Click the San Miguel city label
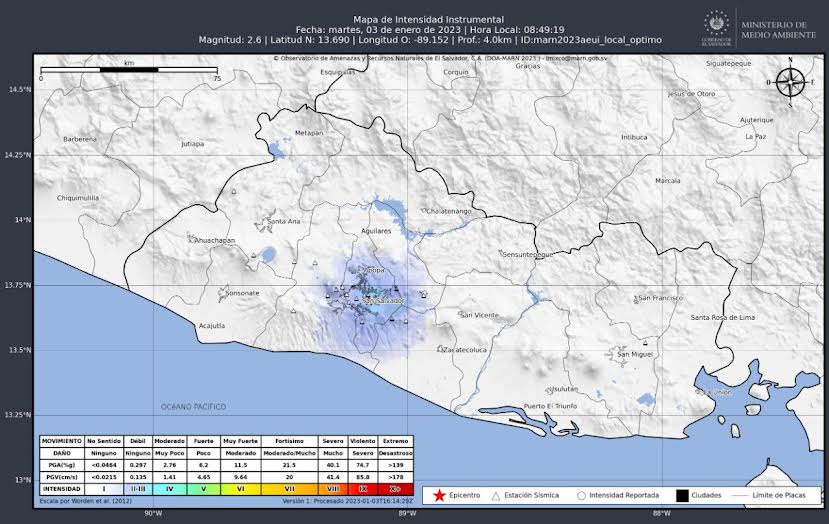Image resolution: width=829 pixels, height=524 pixels. pos(635,354)
